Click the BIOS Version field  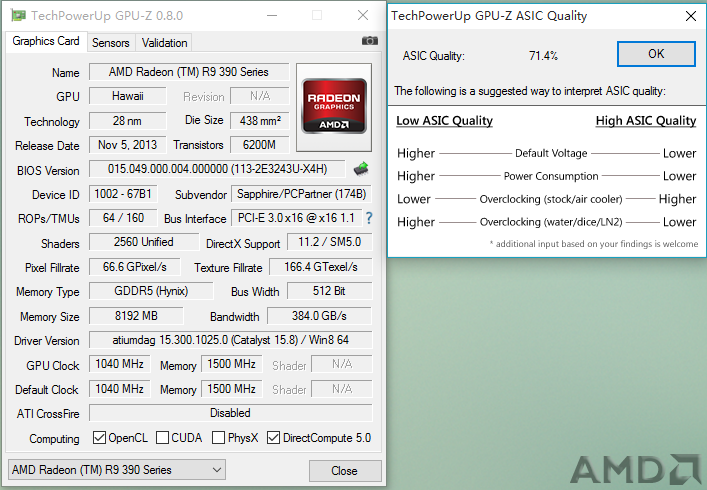coord(217,169)
